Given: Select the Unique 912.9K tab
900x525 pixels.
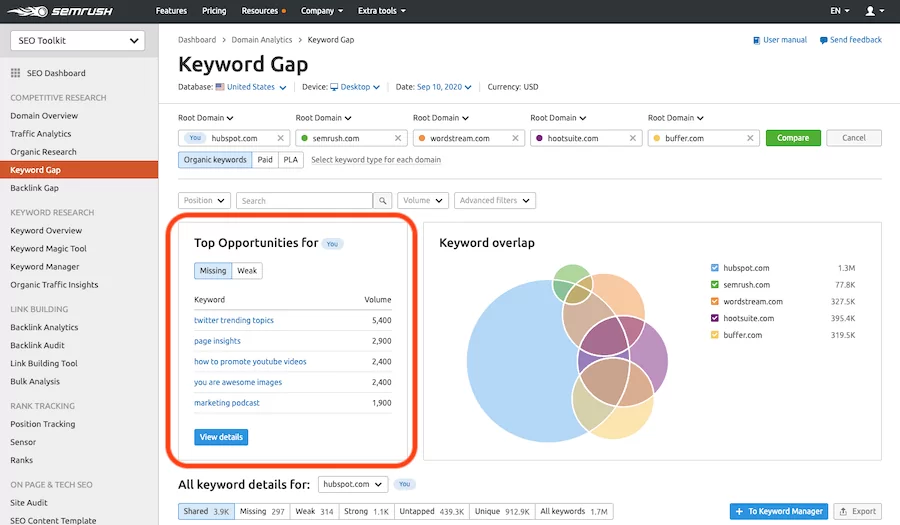Looking at the screenshot, I should click(502, 511).
